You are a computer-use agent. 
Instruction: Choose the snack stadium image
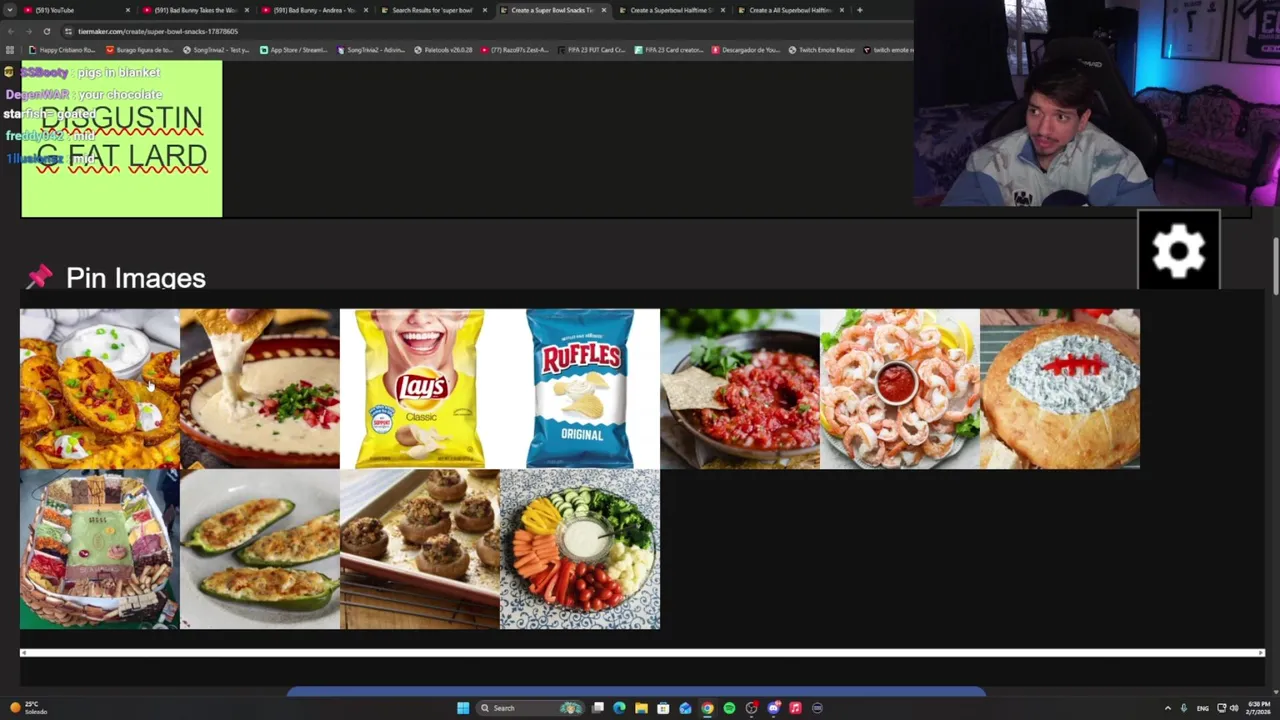tap(100, 549)
